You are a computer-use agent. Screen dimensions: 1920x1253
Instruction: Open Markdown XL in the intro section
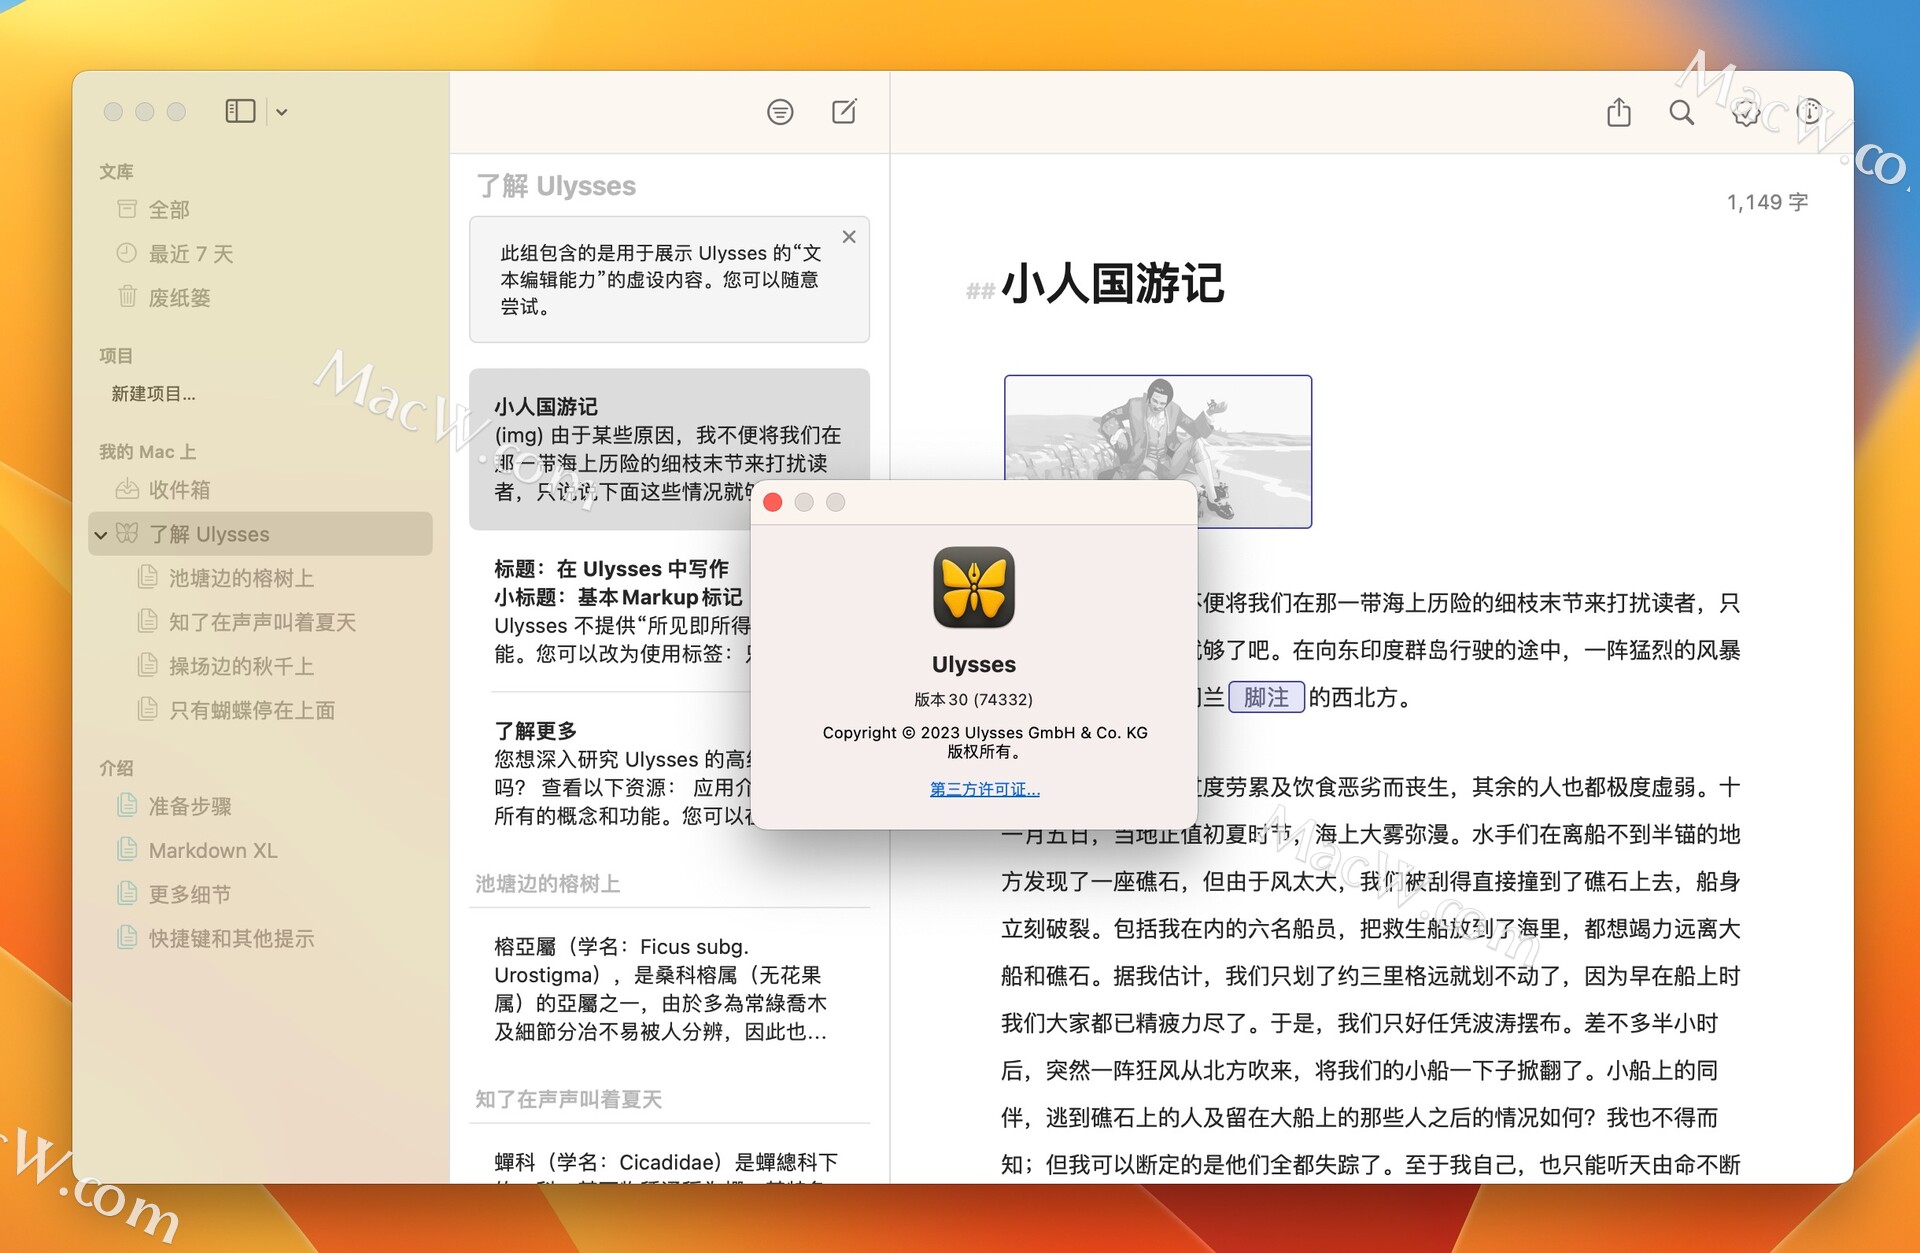(x=212, y=850)
